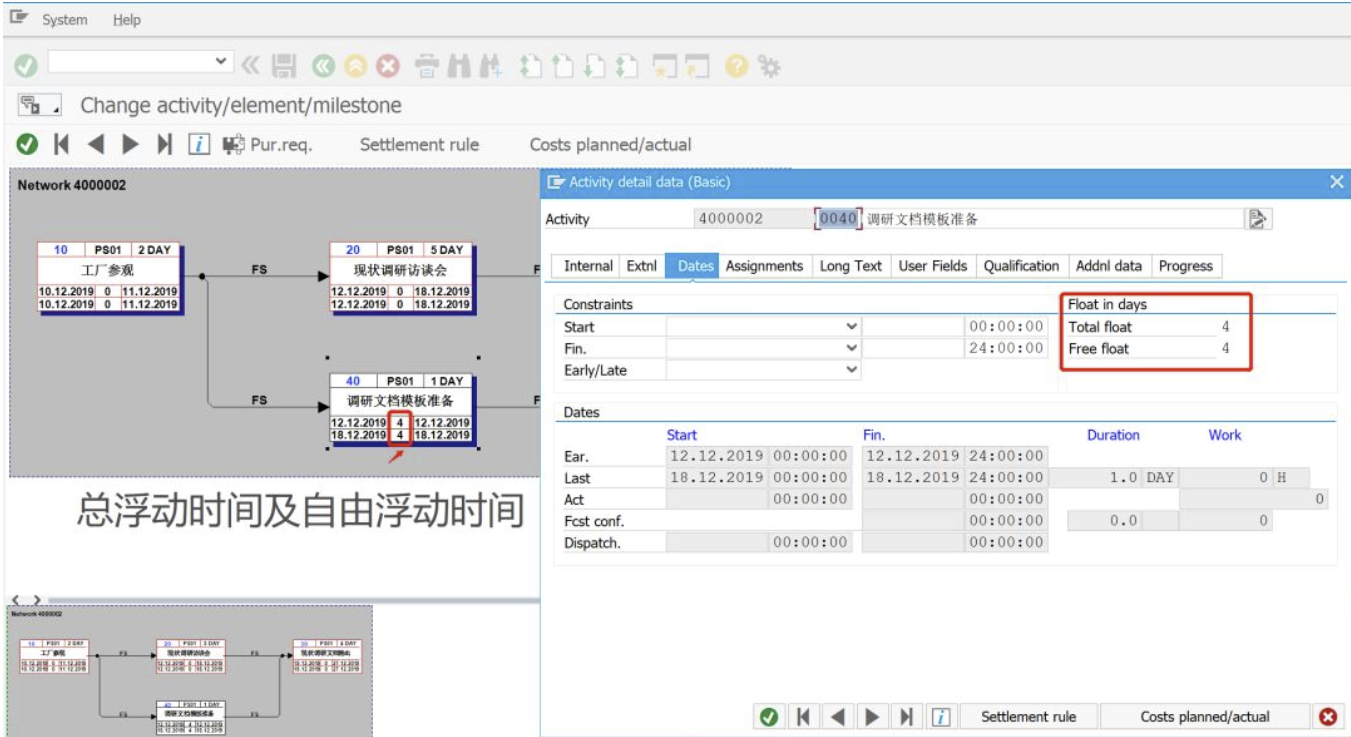1351x737 pixels.
Task: Switch to the Extnl tab
Action: click(x=642, y=266)
